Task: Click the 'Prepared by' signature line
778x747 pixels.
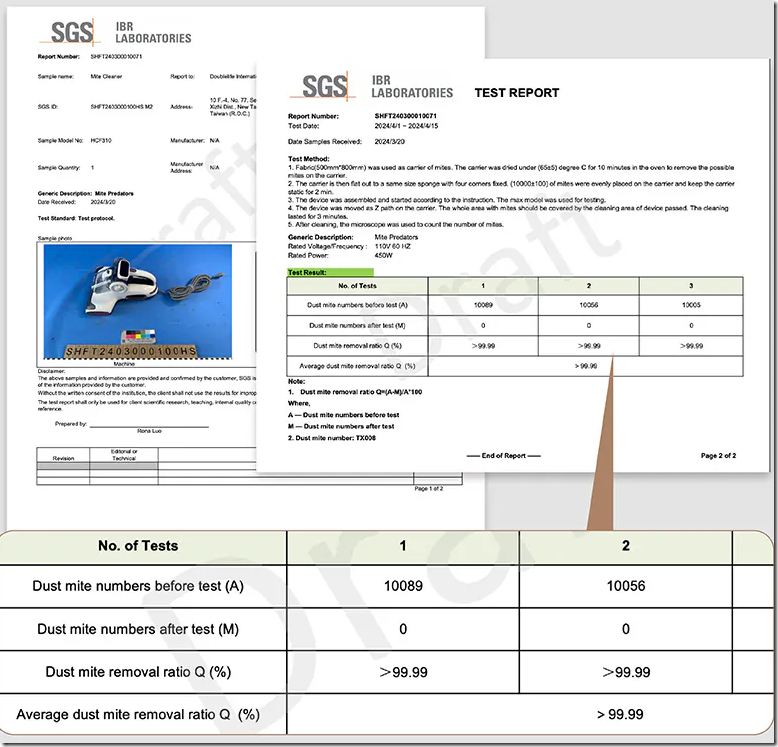Action: [x=150, y=425]
